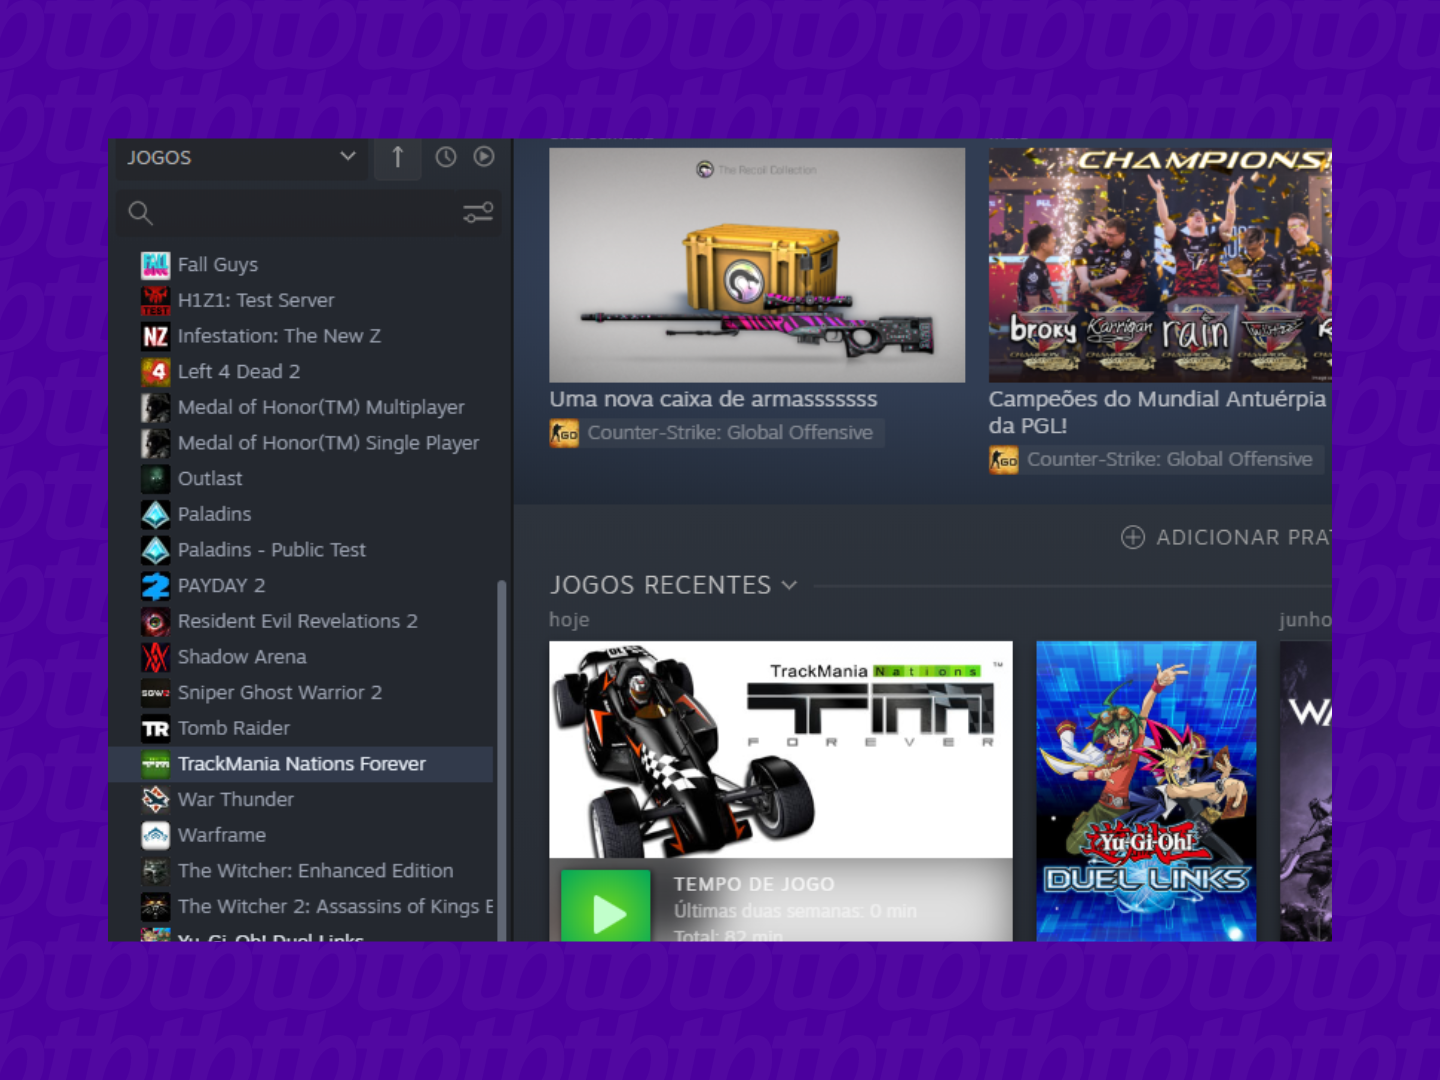Click the Medal of Honor(TM) Multiplayer icon
Image resolution: width=1440 pixels, height=1080 pixels.
pos(155,408)
